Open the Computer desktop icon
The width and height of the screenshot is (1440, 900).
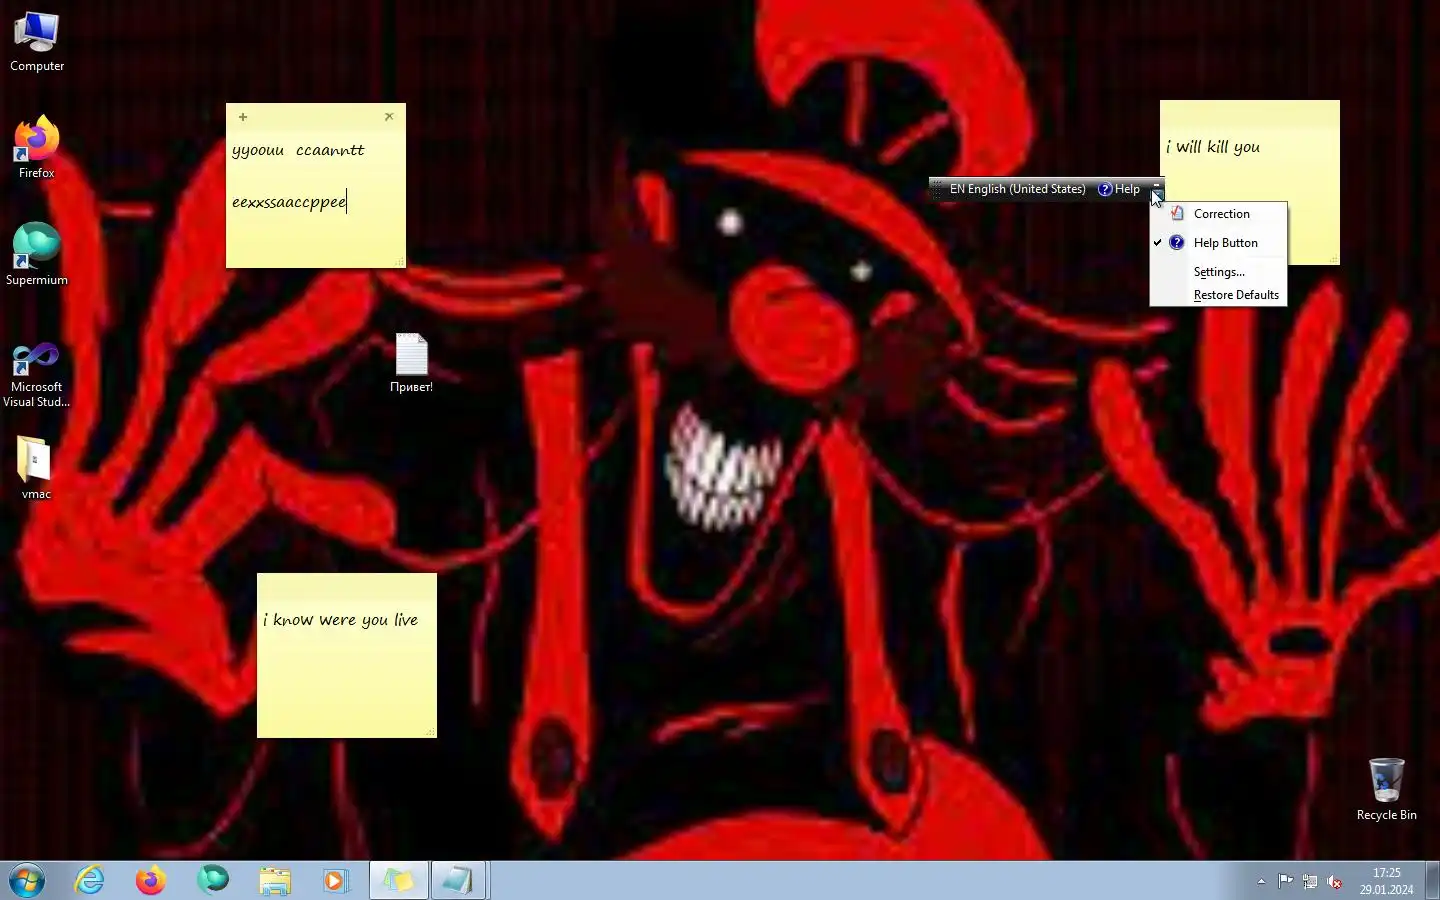[37, 42]
